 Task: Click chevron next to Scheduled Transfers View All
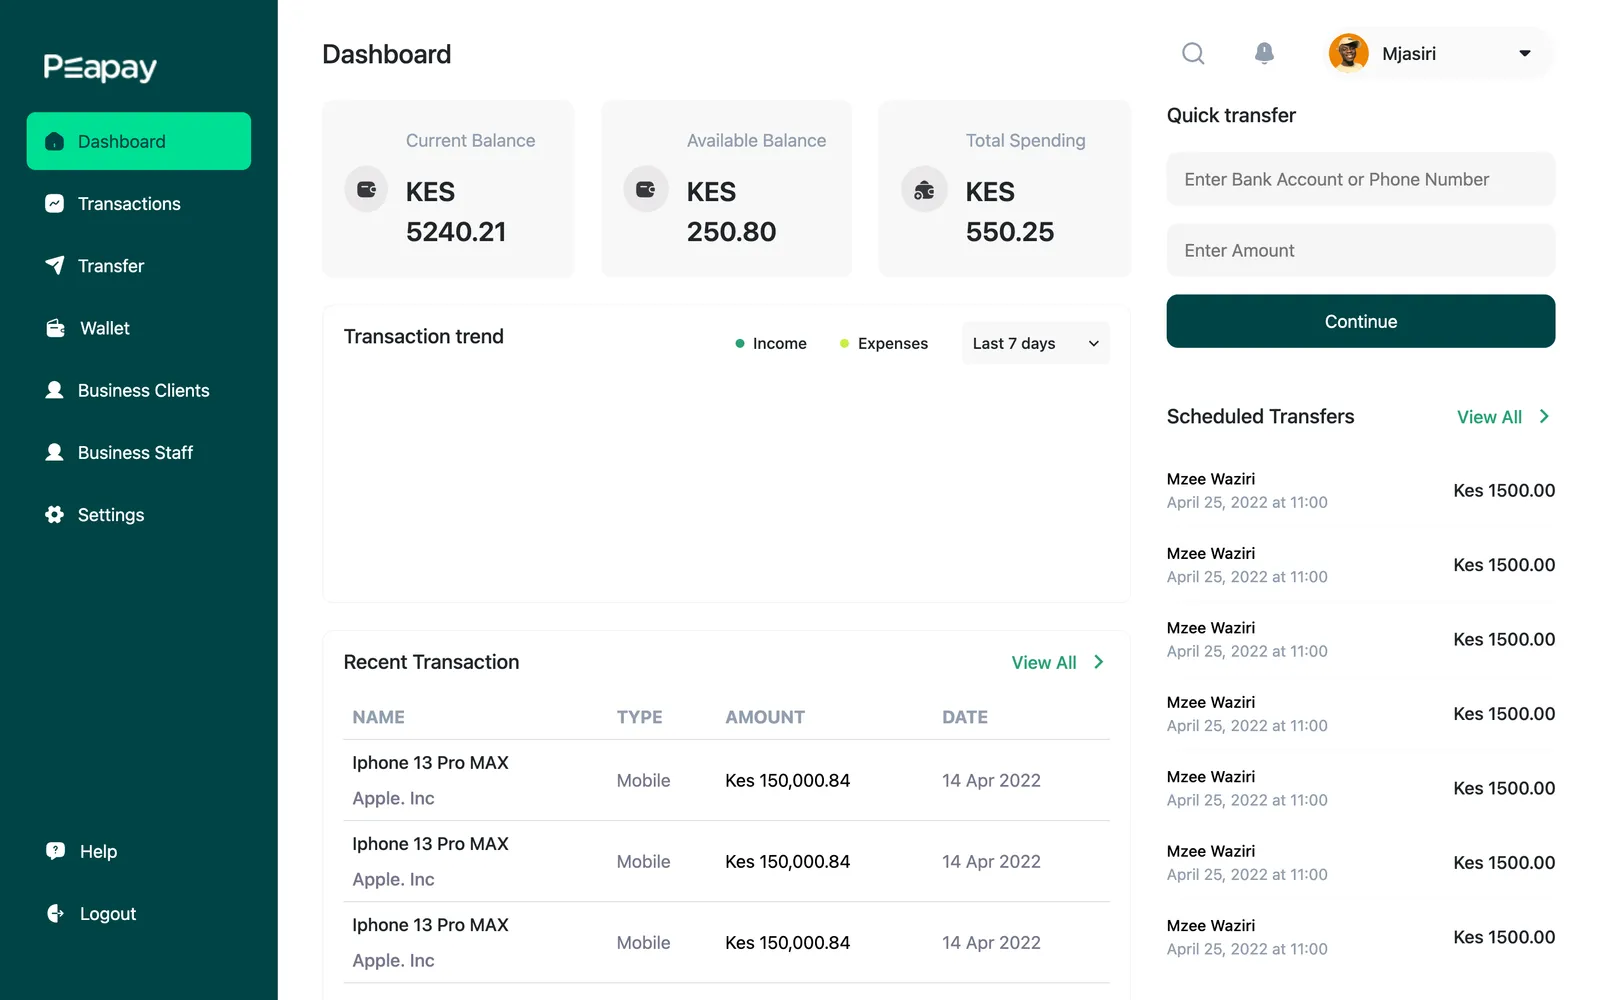coord(1544,416)
